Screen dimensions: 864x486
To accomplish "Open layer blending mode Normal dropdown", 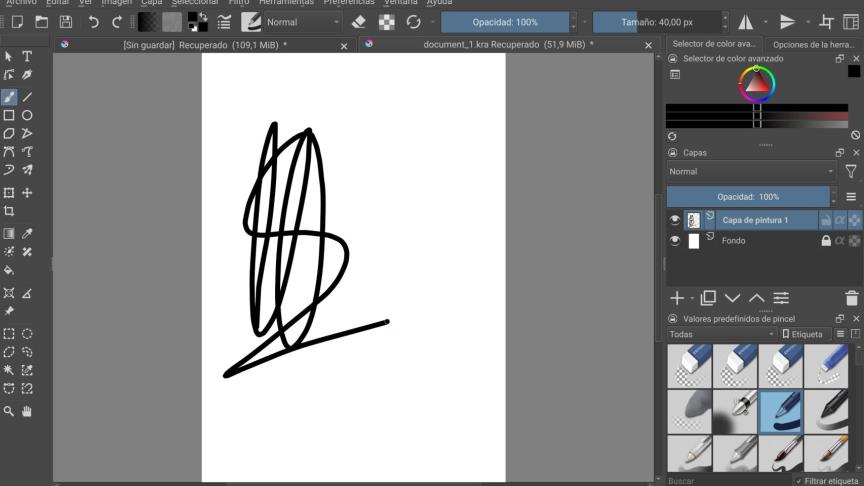I will point(751,171).
